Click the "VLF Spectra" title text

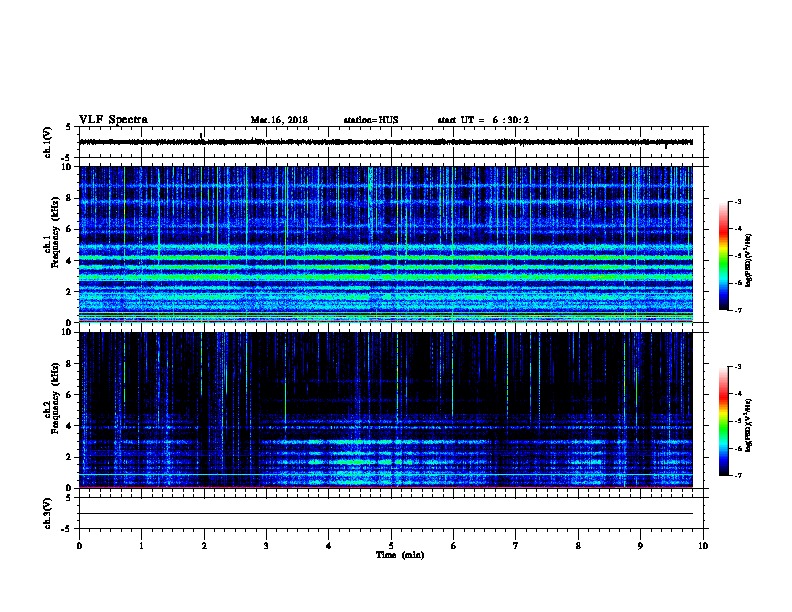pos(113,120)
